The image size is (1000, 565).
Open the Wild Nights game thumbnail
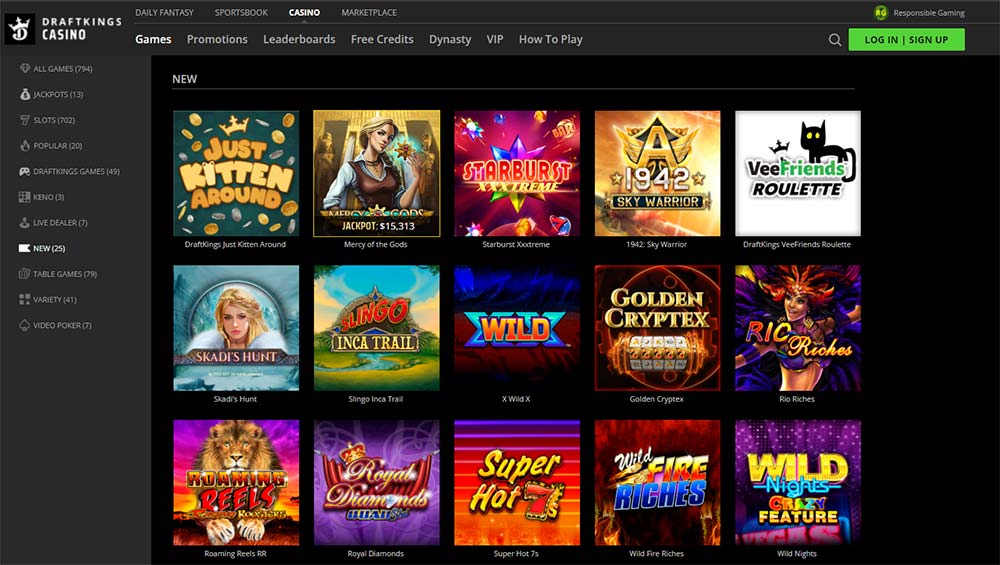(798, 483)
